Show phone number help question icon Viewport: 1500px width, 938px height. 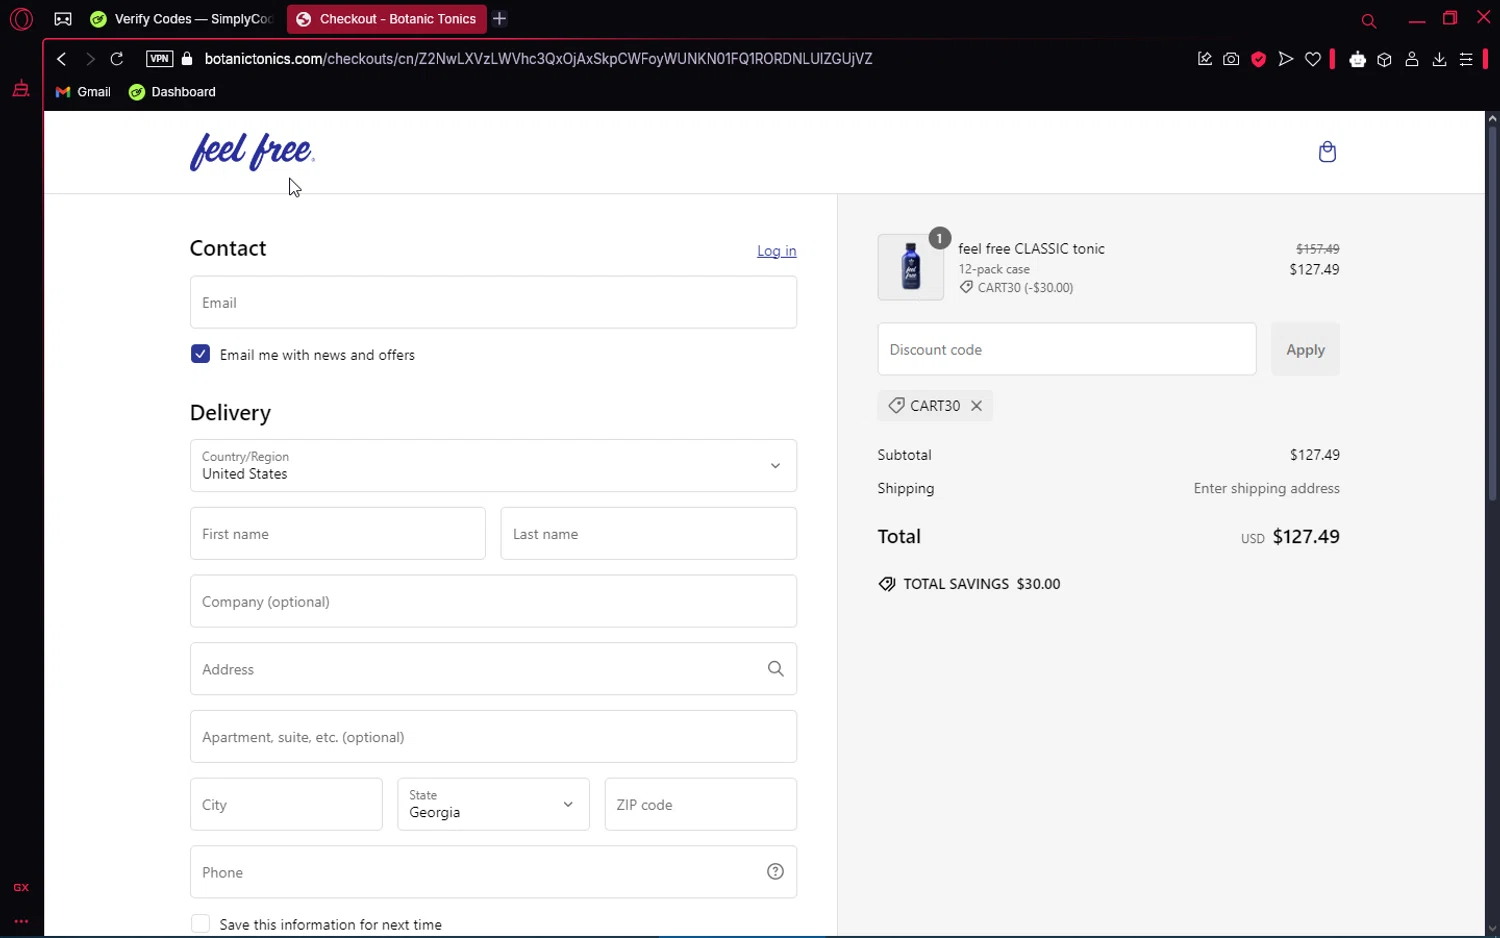tap(775, 872)
